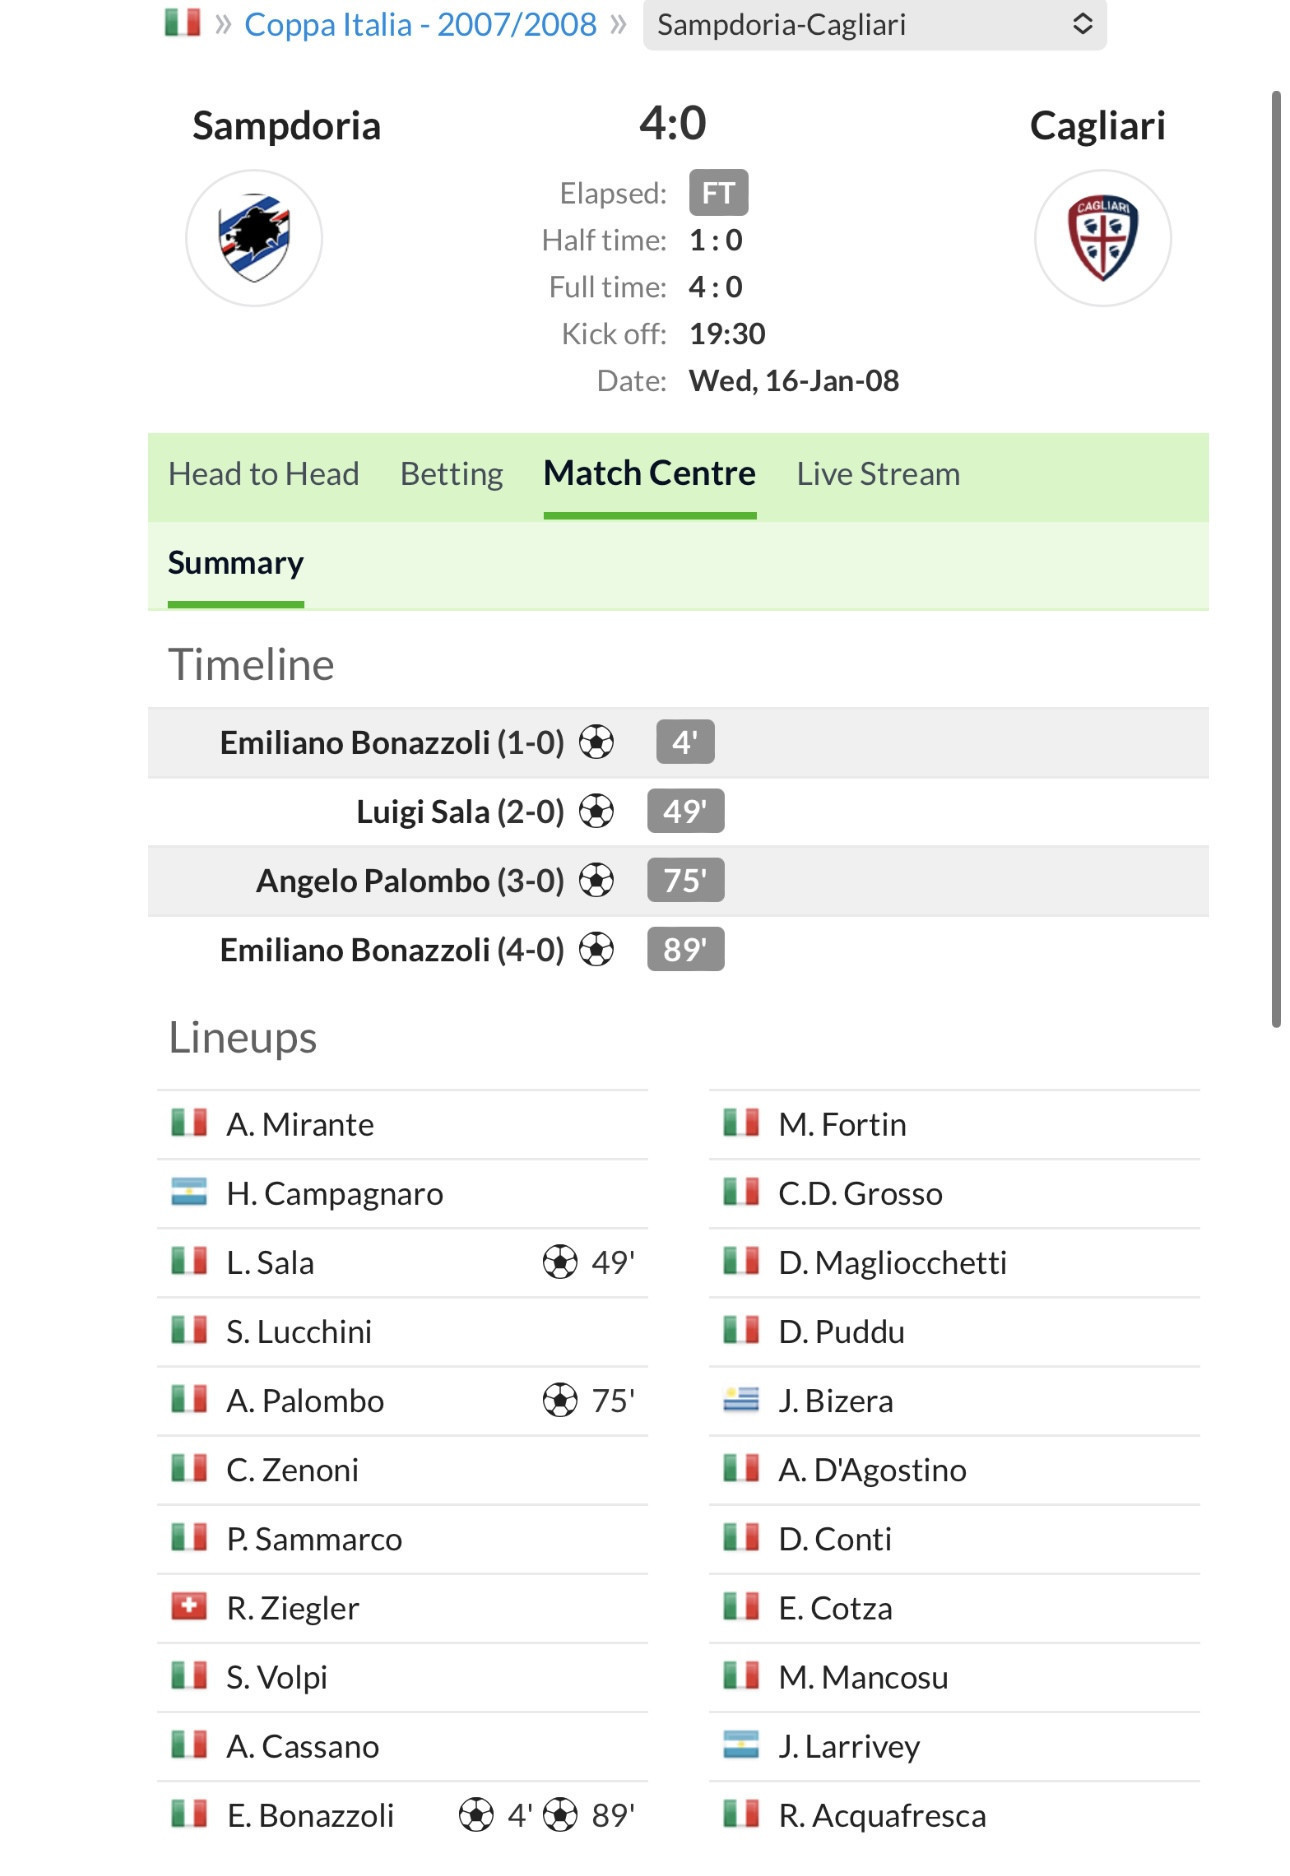
Task: Select the Live Stream tab
Action: (x=878, y=474)
